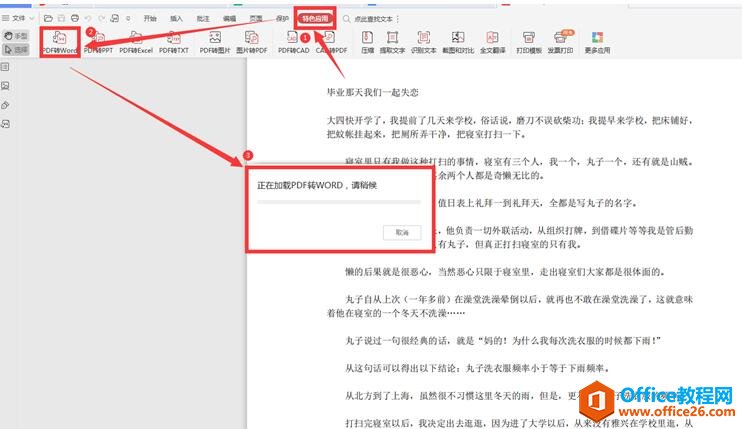742x429 pixels.
Task: Click the line starting 丸子说过一句很经典的话
Action: [503, 341]
